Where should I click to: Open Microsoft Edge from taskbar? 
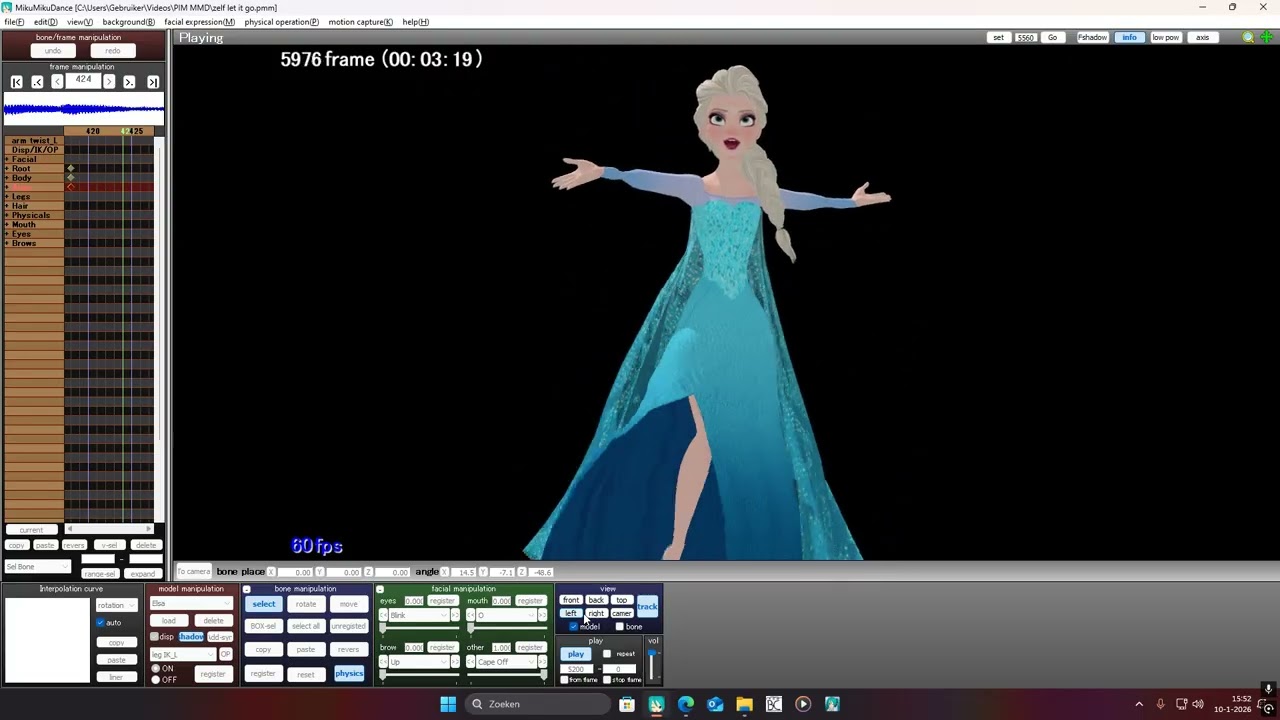(x=686, y=704)
